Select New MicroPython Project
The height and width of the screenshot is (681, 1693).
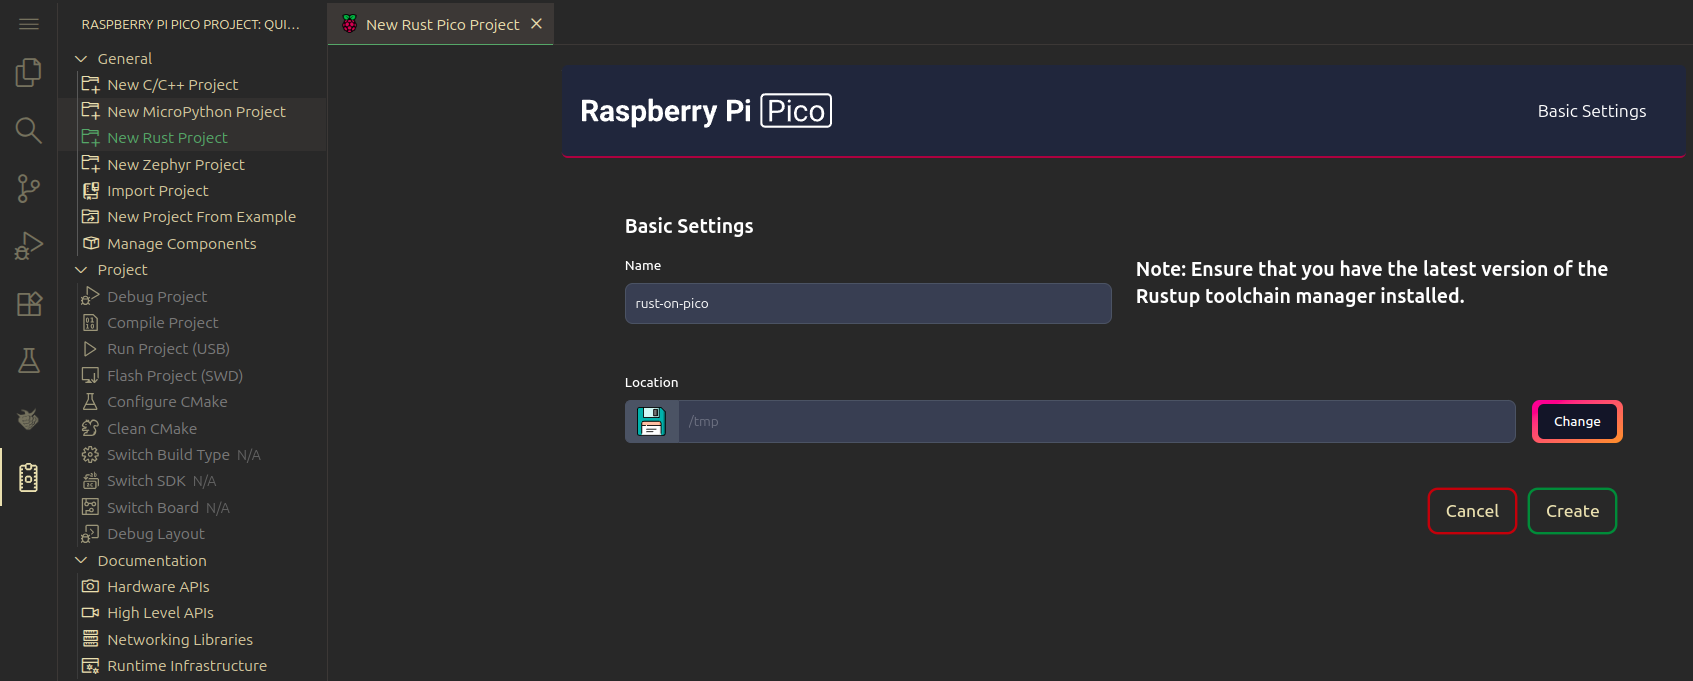tap(196, 112)
